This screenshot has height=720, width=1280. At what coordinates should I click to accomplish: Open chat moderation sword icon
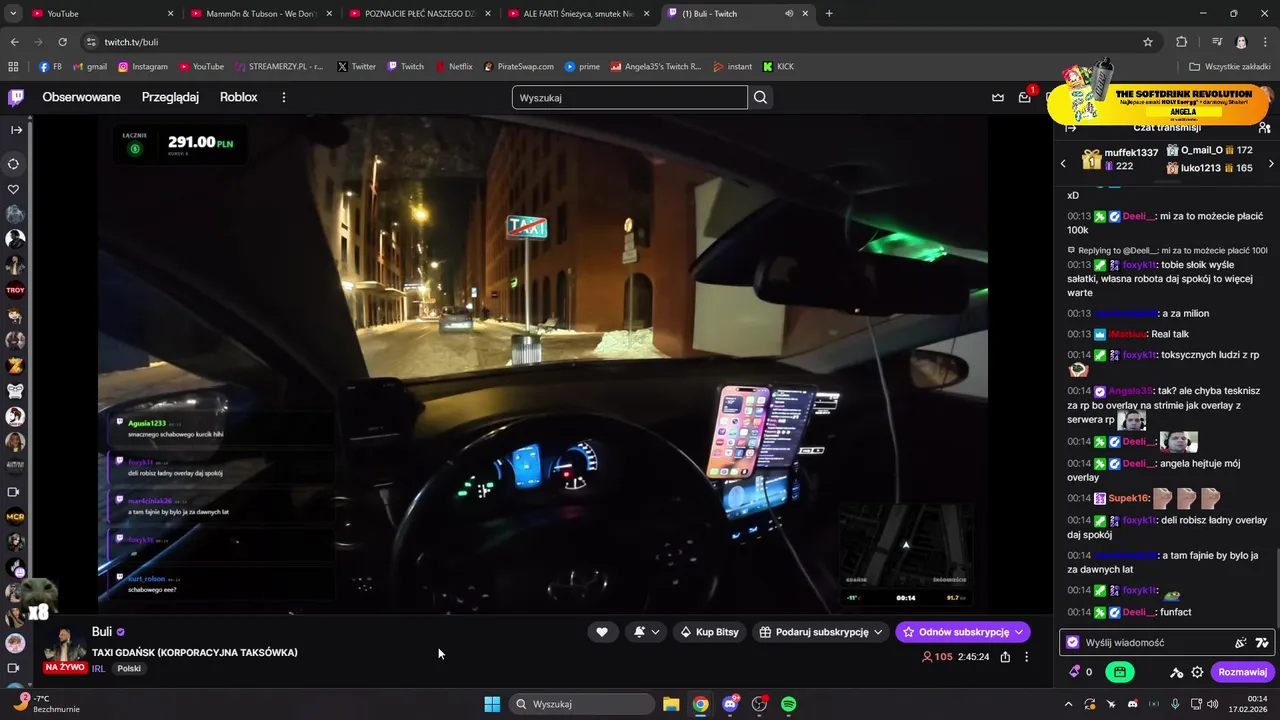1177,672
